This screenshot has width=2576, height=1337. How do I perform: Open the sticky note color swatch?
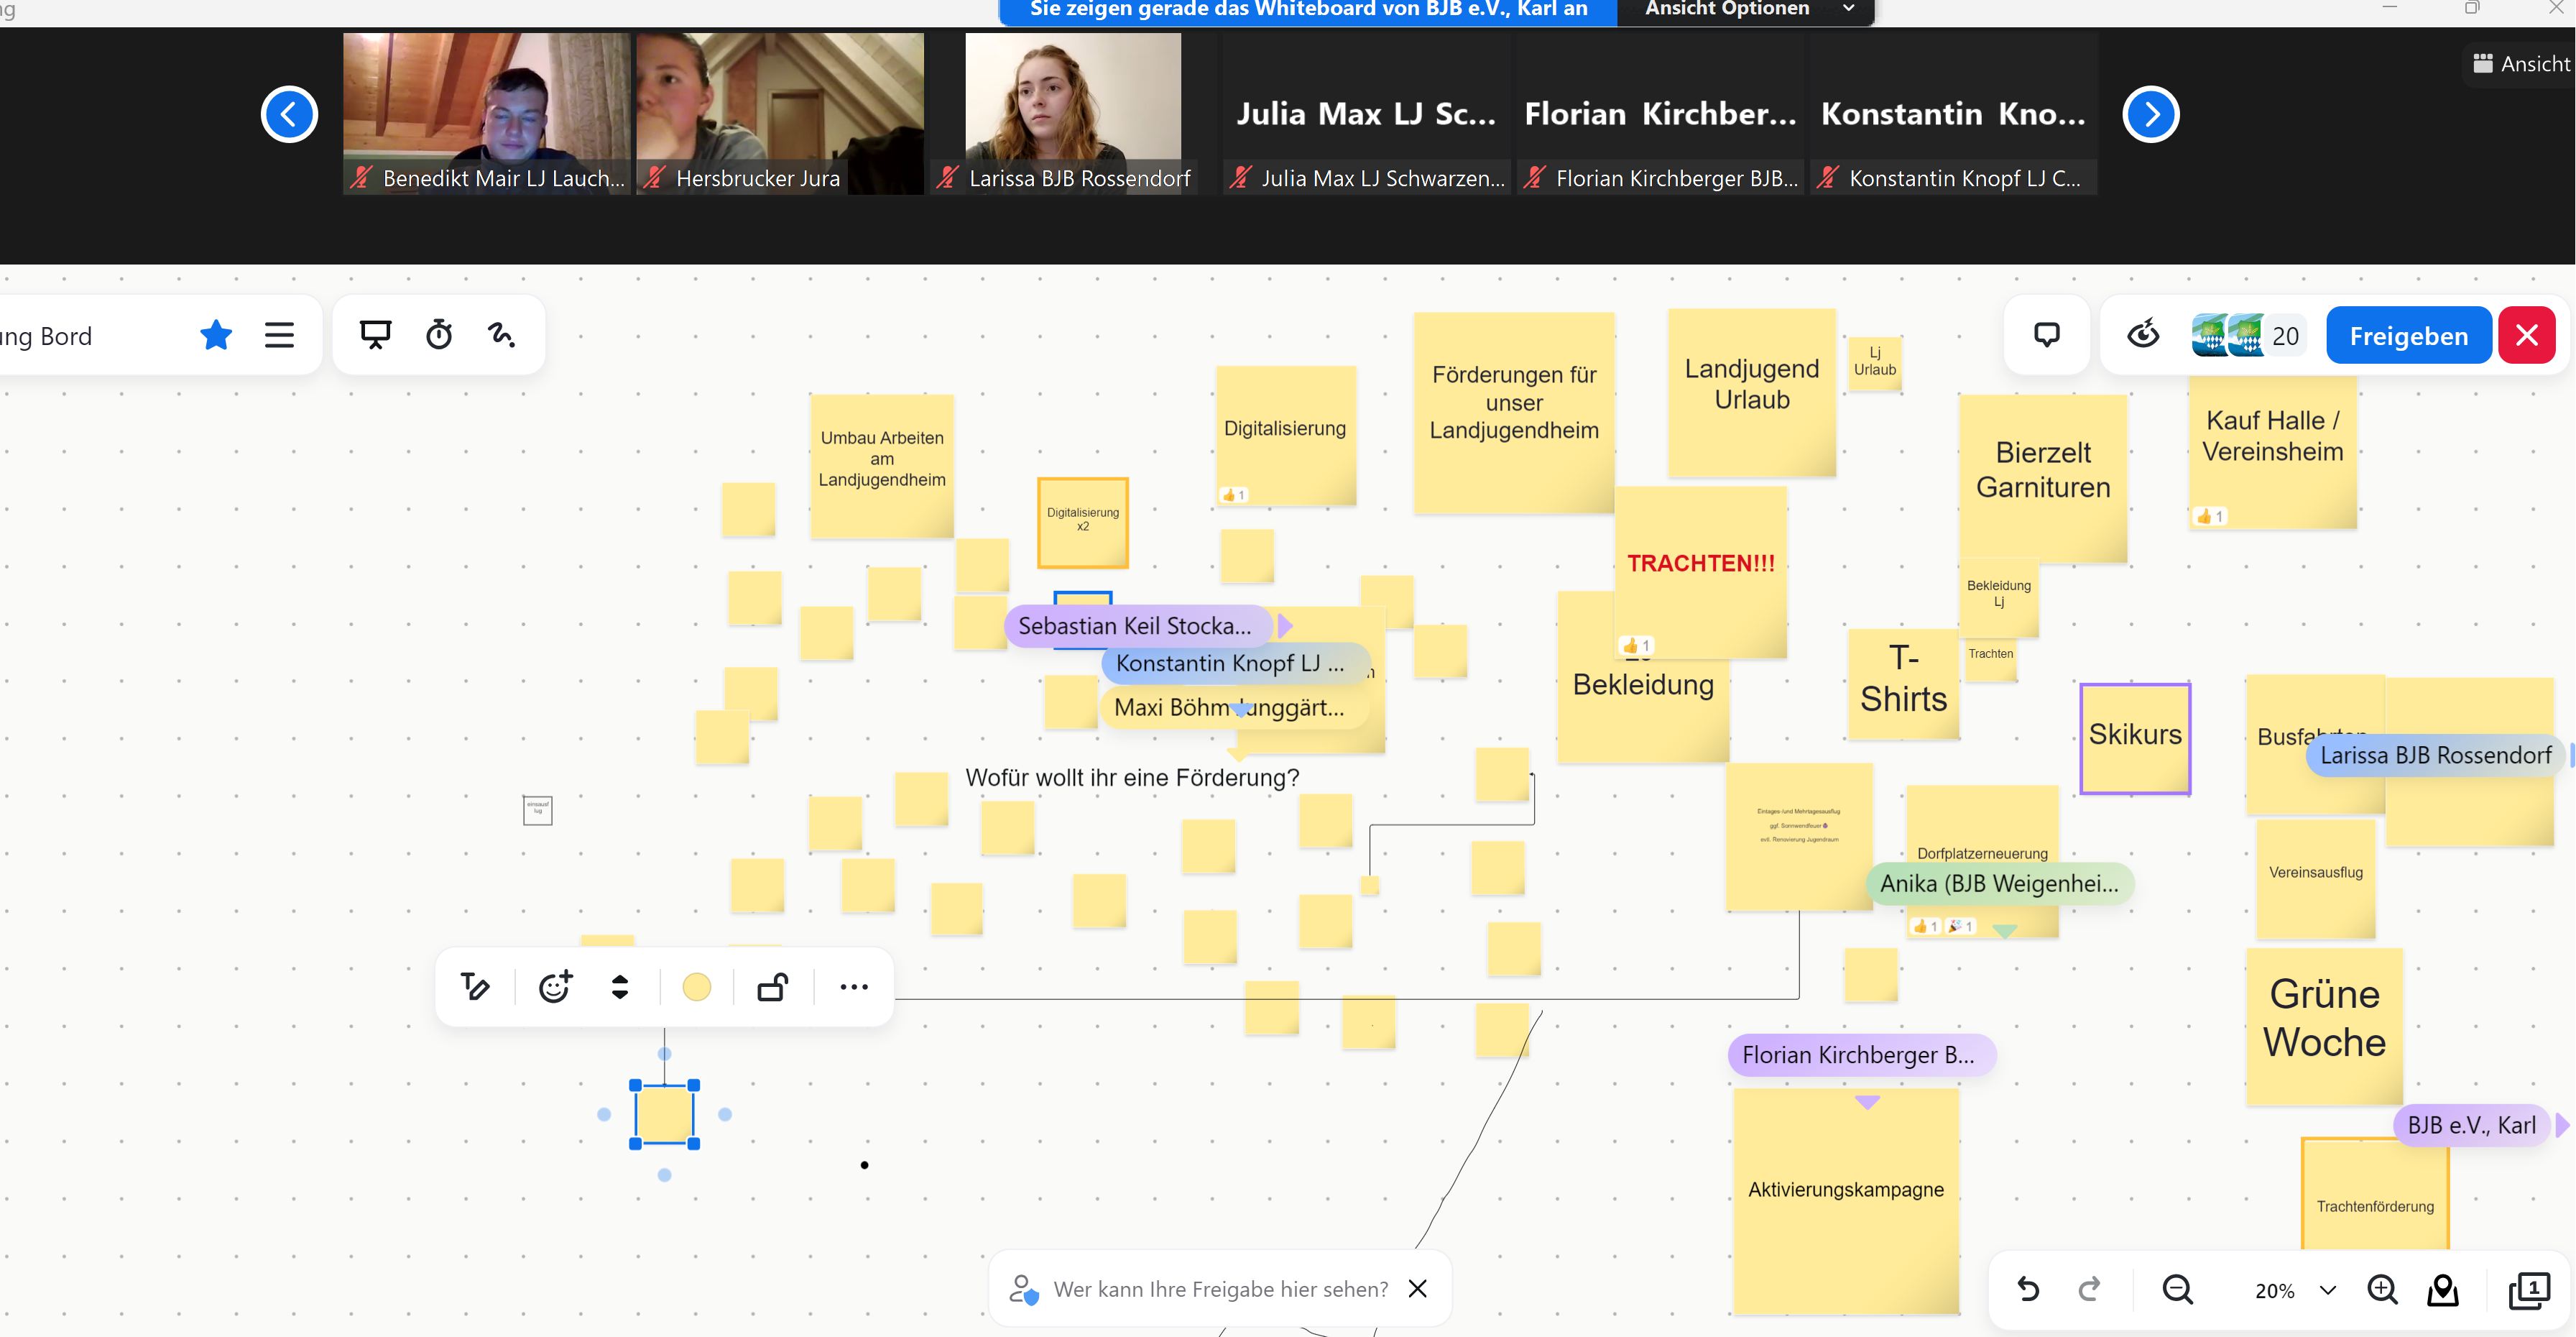point(696,987)
